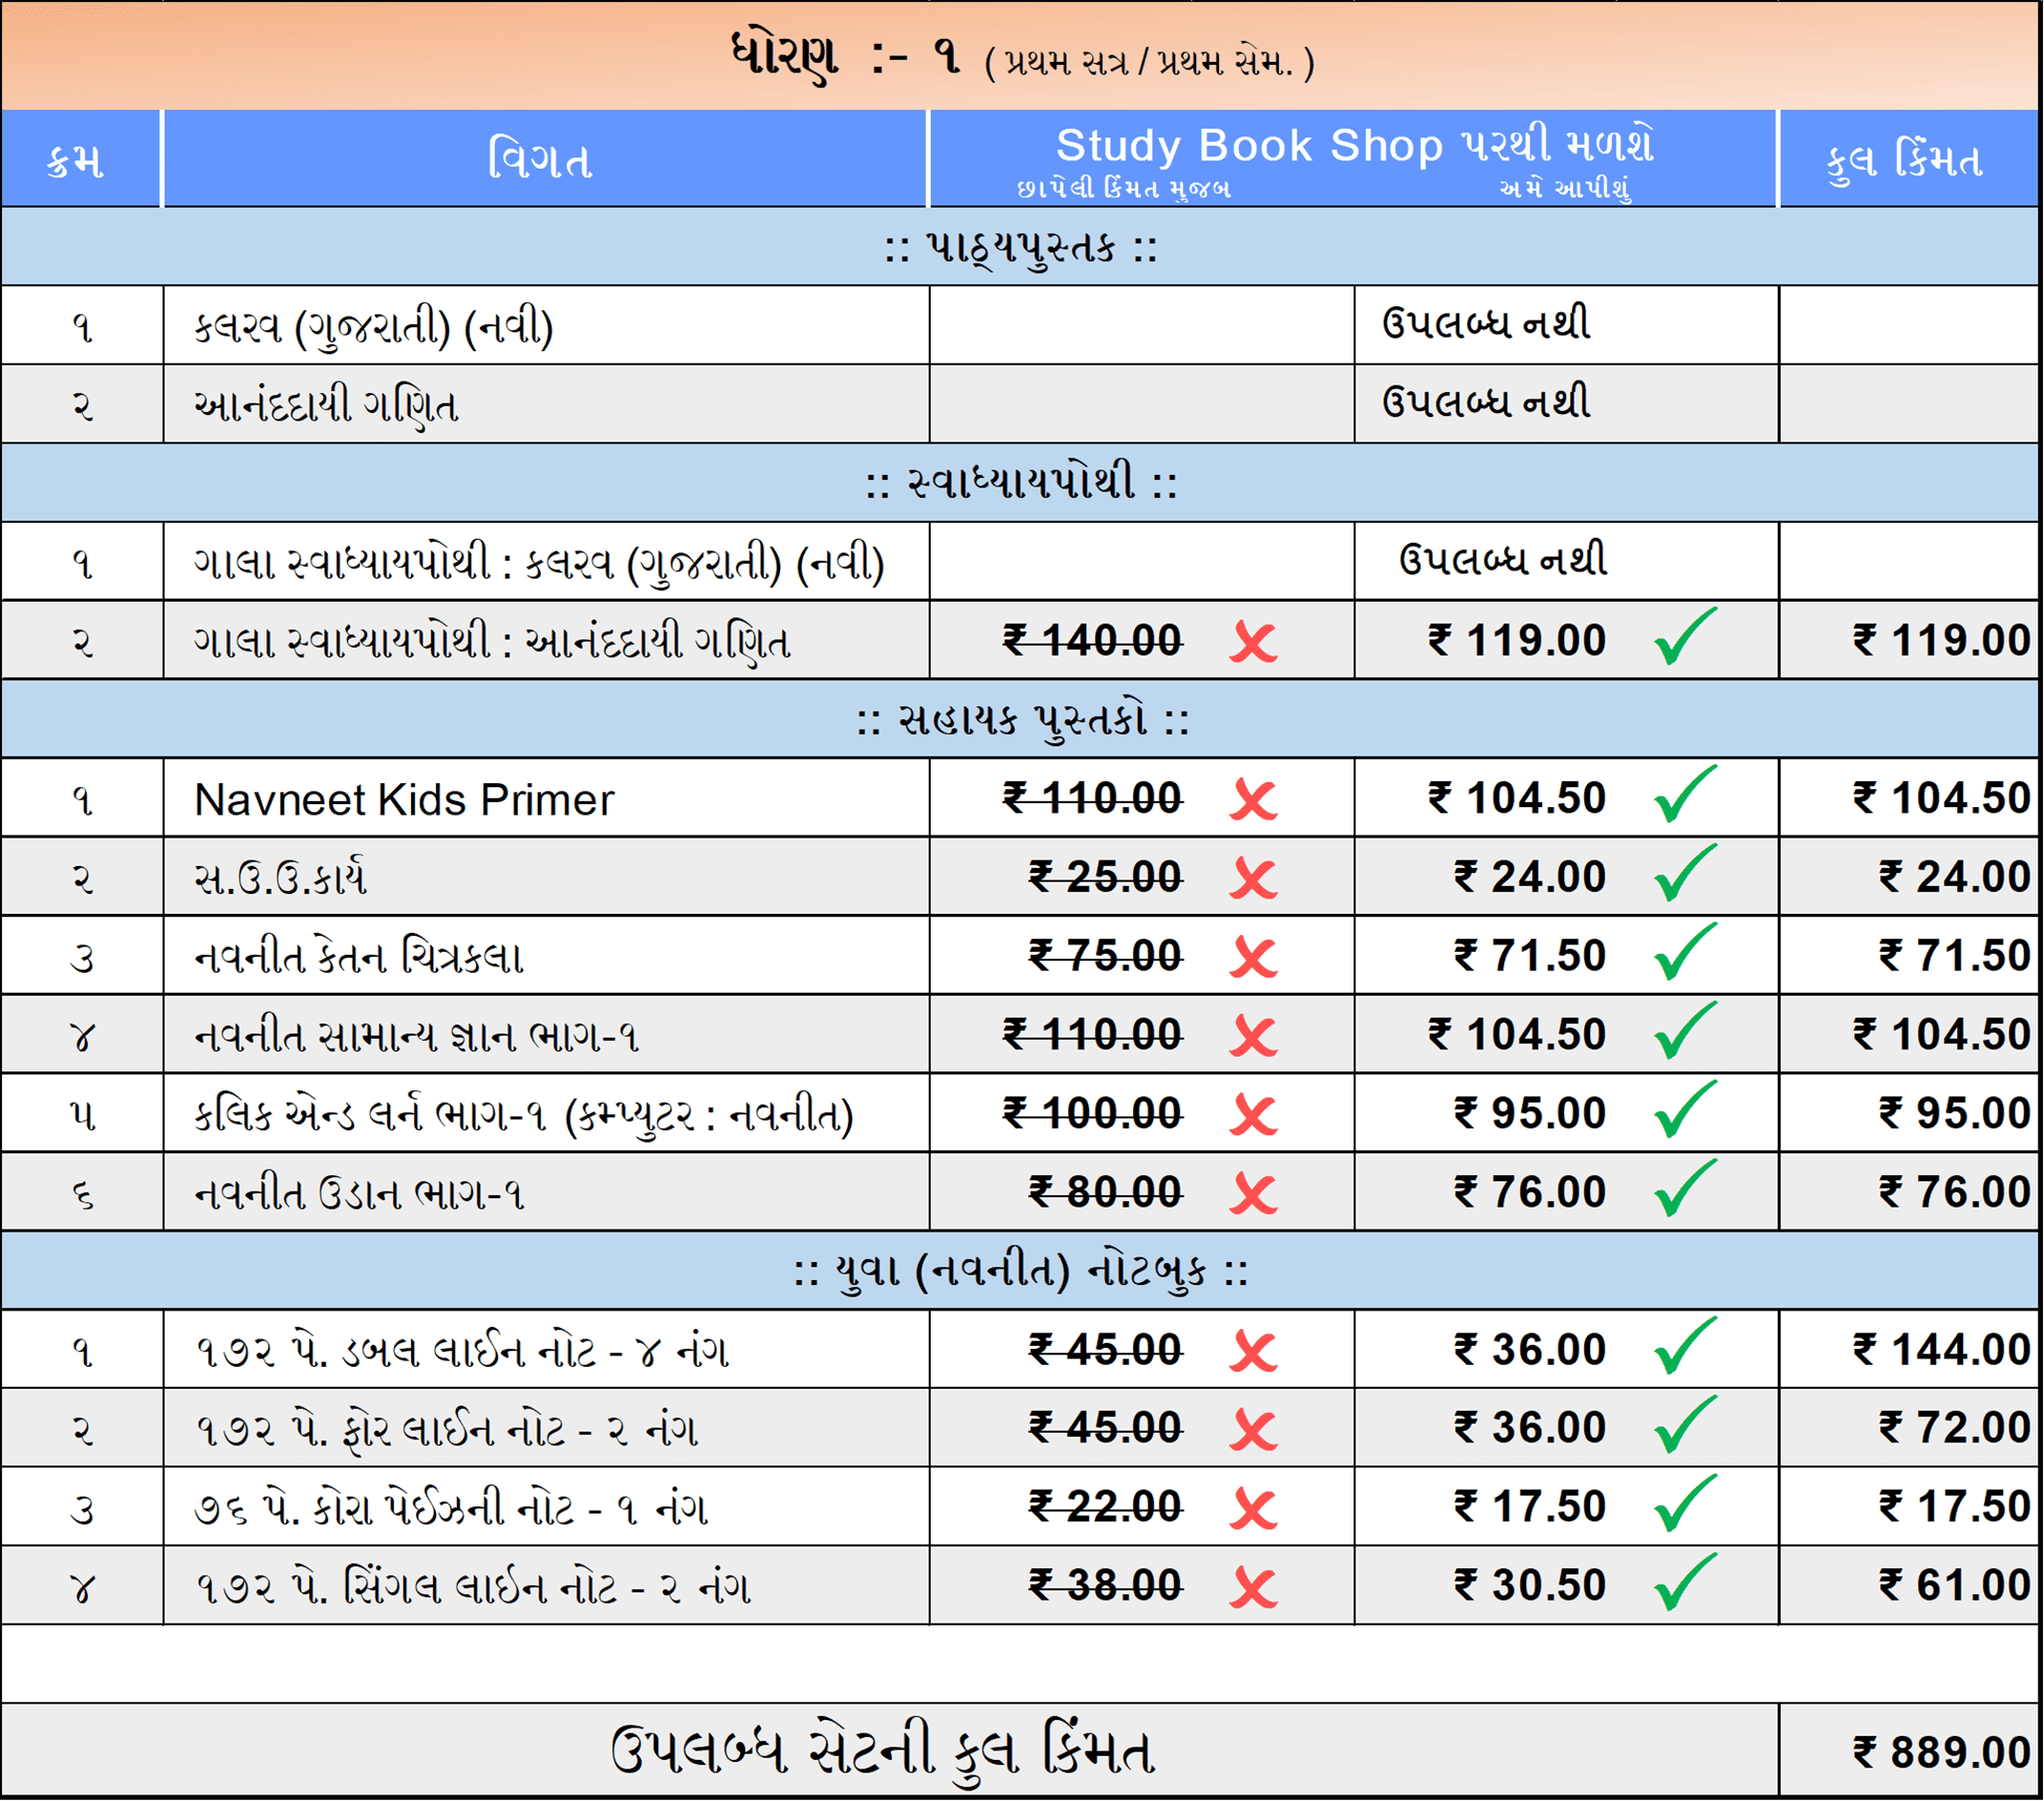
Task: Click the ₹144.00 total for double line notebooks
Action: tap(1940, 1350)
